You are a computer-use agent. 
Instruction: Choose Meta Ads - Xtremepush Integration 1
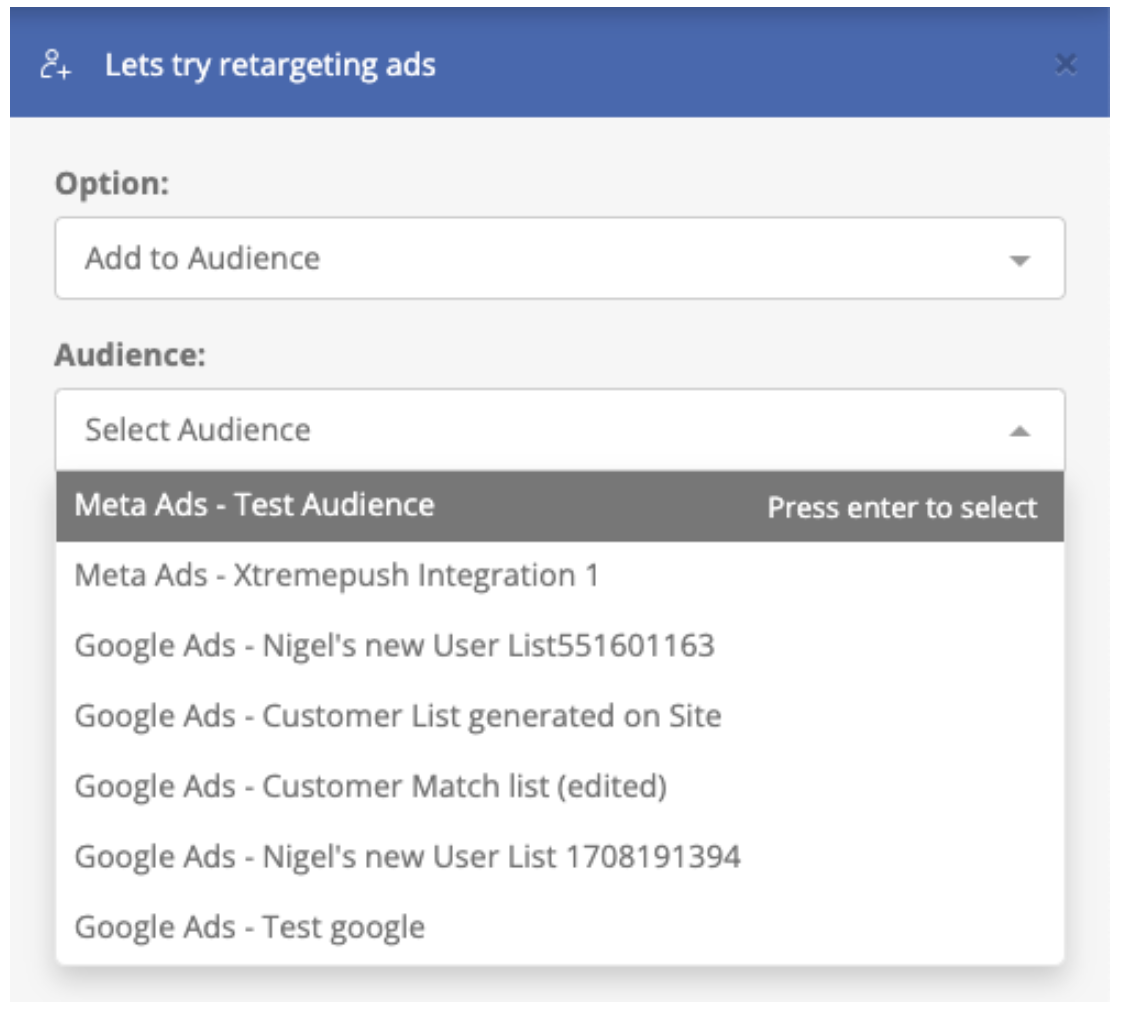337,576
